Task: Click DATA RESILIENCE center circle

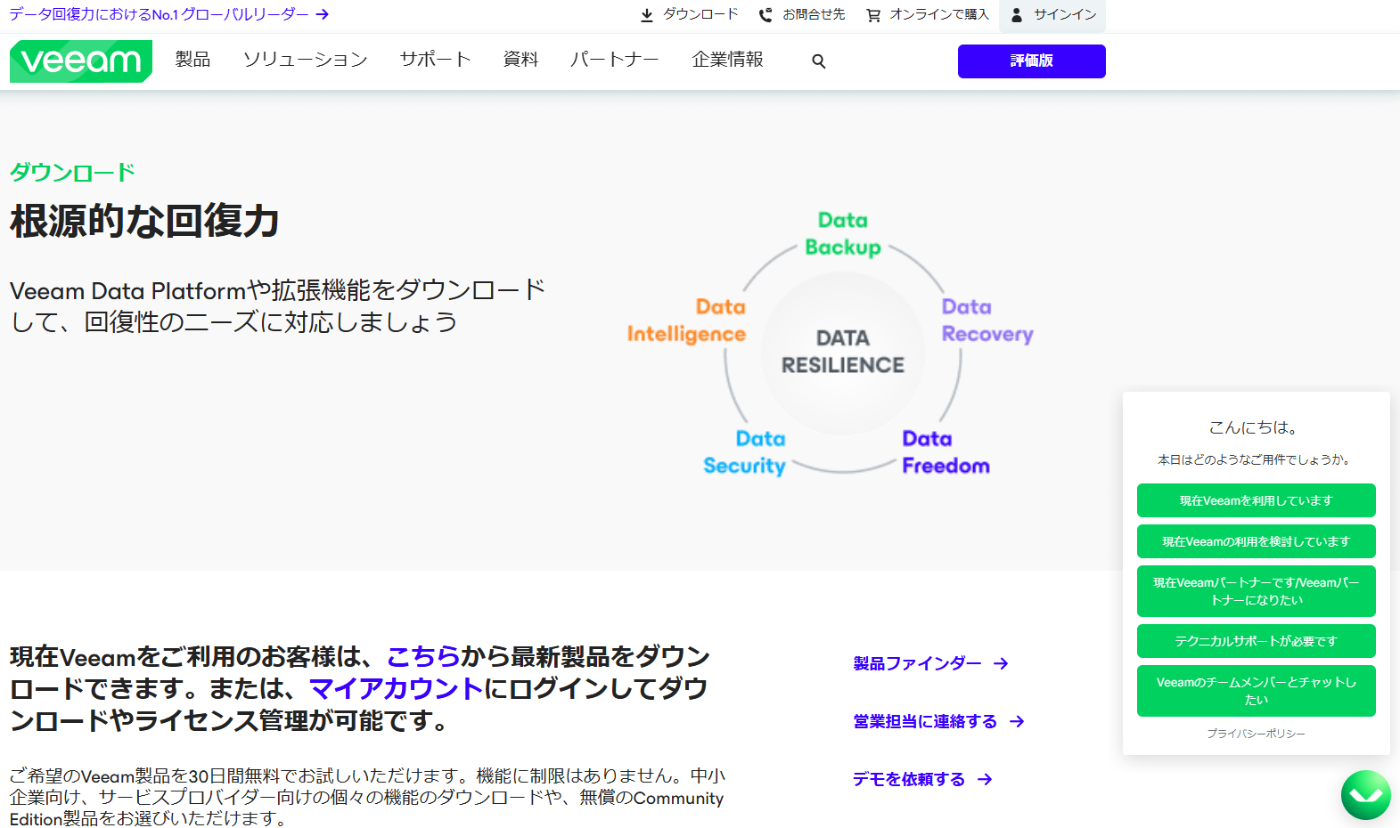Action: pos(843,352)
